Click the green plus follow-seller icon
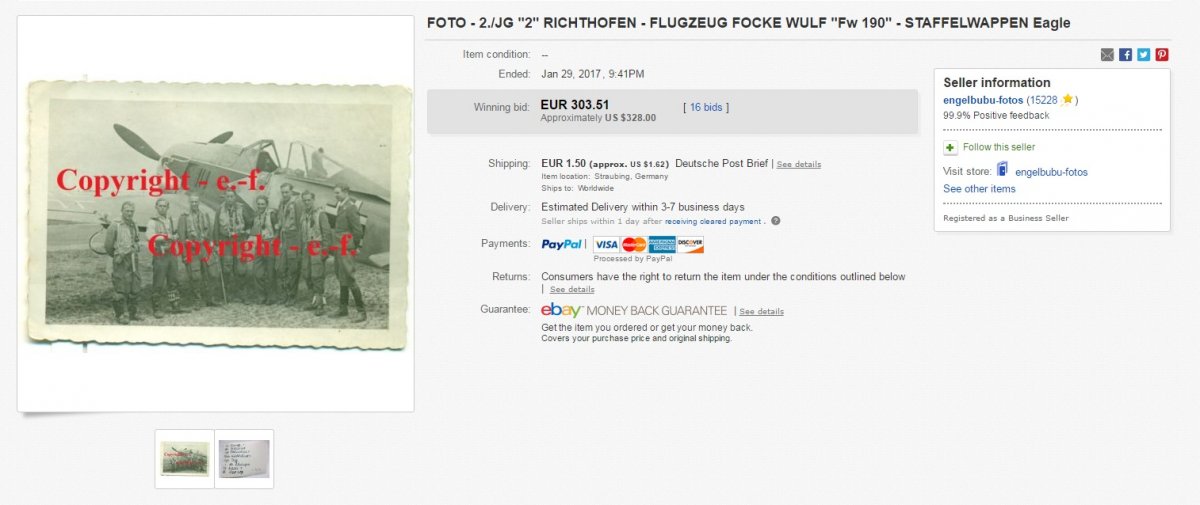This screenshot has width=1200, height=505. (950, 147)
